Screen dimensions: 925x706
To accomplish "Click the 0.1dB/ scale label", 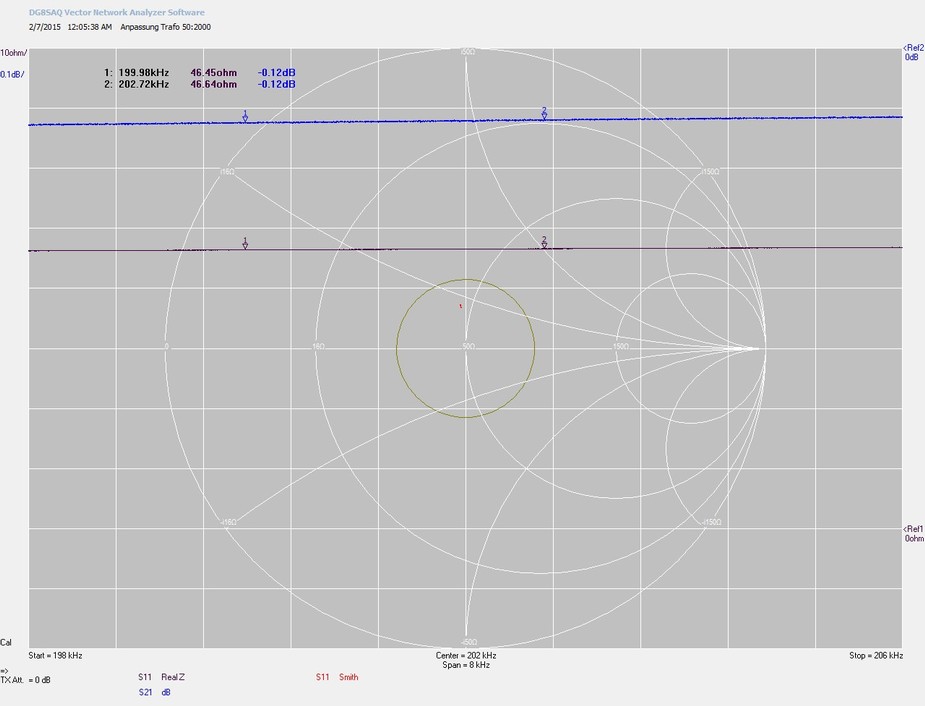I will click(x=13, y=74).
